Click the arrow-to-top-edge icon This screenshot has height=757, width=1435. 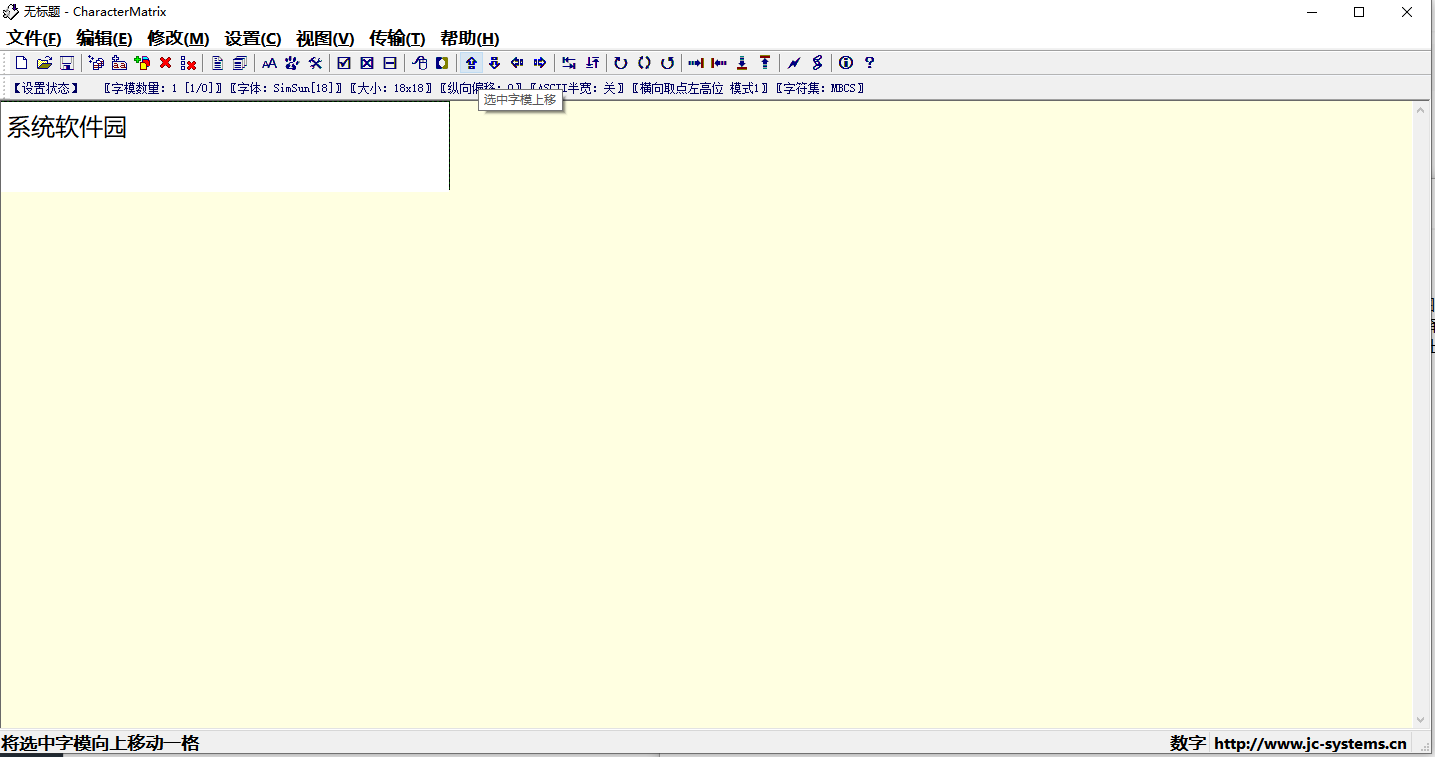(x=765, y=63)
